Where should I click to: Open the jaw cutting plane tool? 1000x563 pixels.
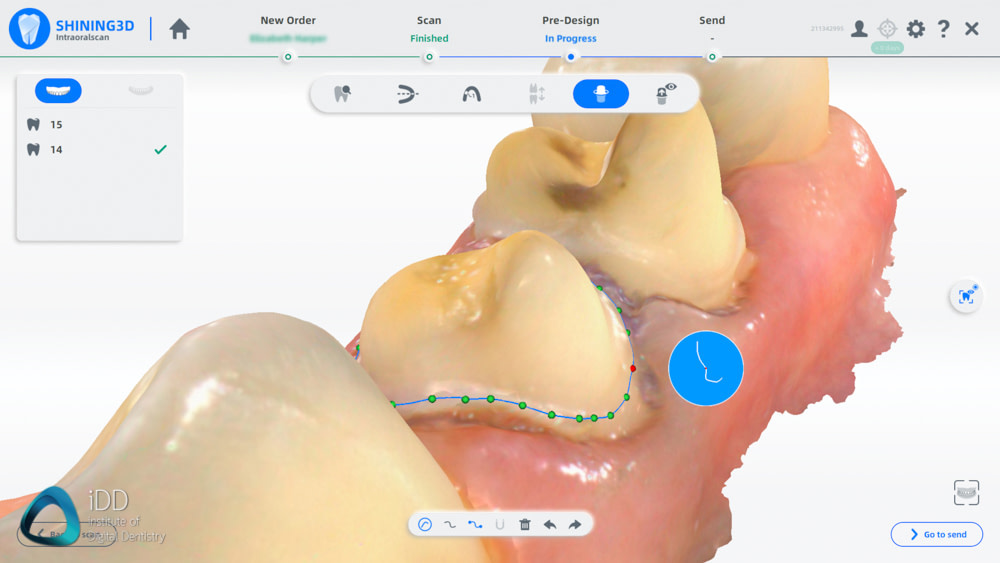407,94
